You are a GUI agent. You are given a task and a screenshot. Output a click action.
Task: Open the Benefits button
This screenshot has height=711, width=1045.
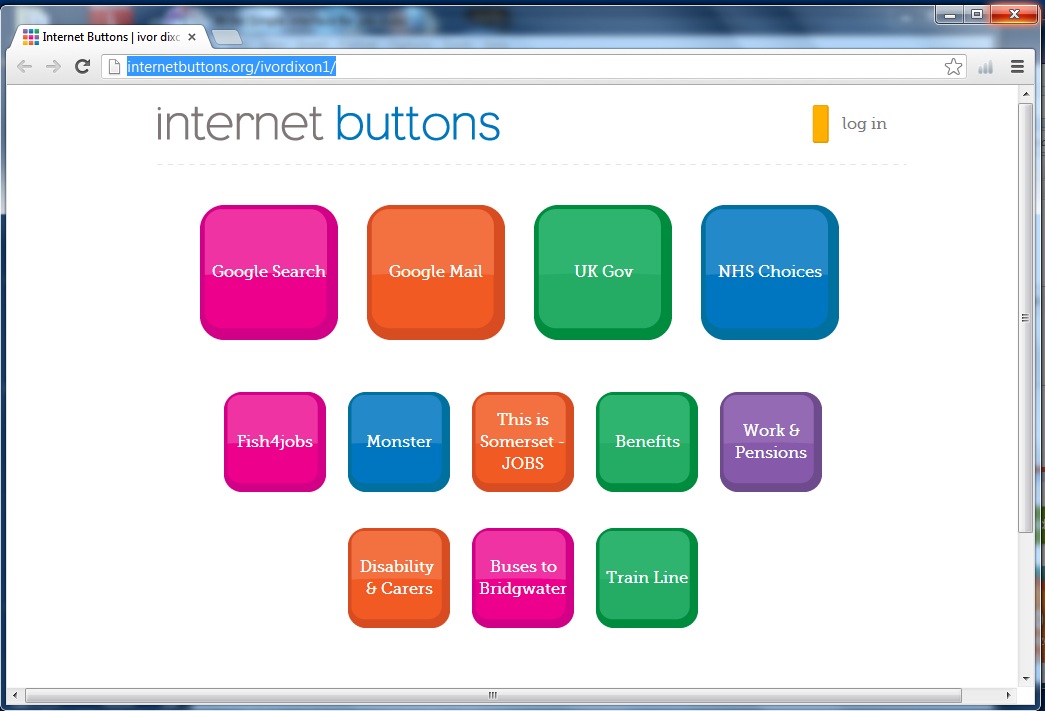point(646,442)
